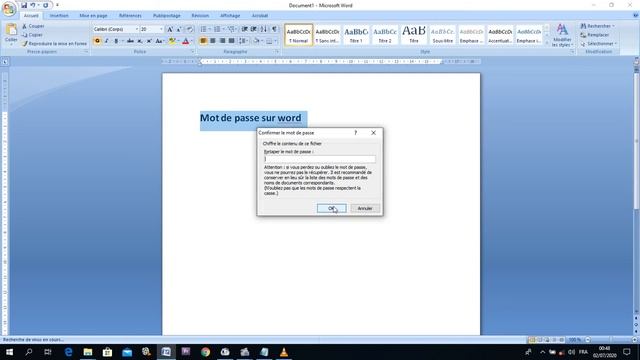Open Google Chrome from the taskbar
The width and height of the screenshot is (640, 360).
tap(205, 352)
